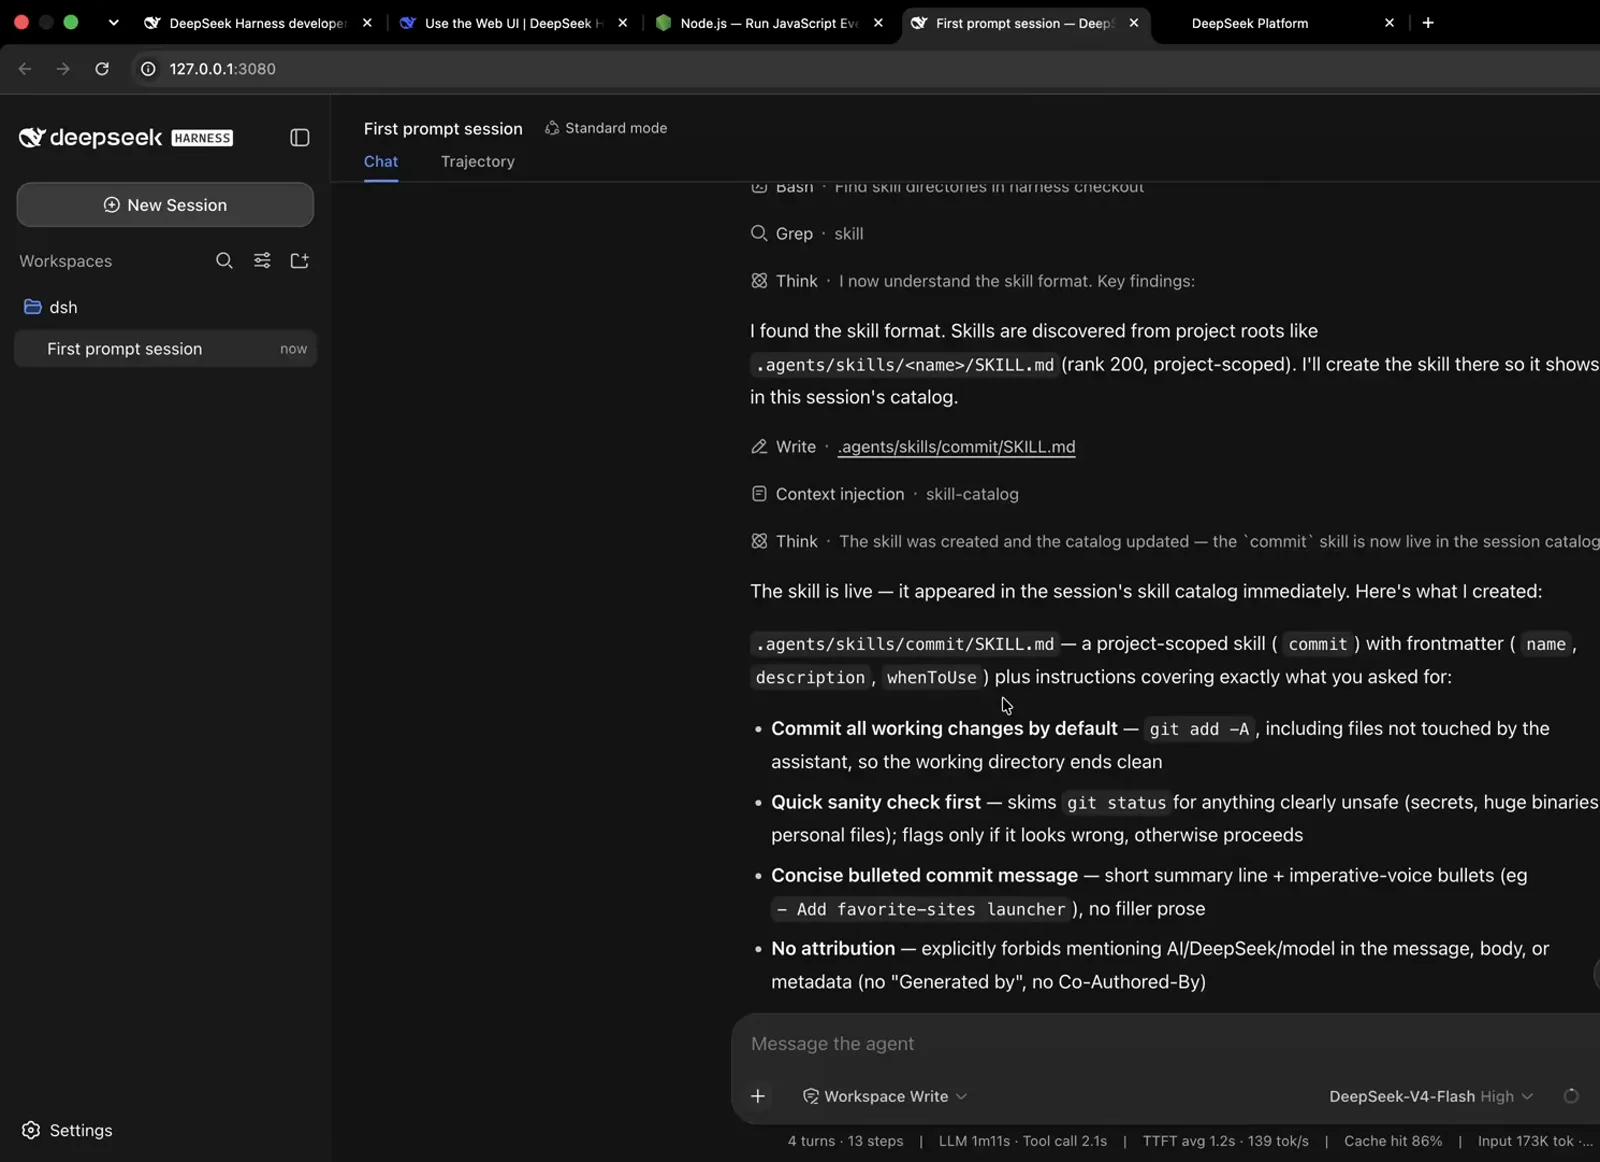Open the .agents/skills/commit/SKILL.md link
Viewport: 1600px width, 1162px height.
tap(956, 447)
